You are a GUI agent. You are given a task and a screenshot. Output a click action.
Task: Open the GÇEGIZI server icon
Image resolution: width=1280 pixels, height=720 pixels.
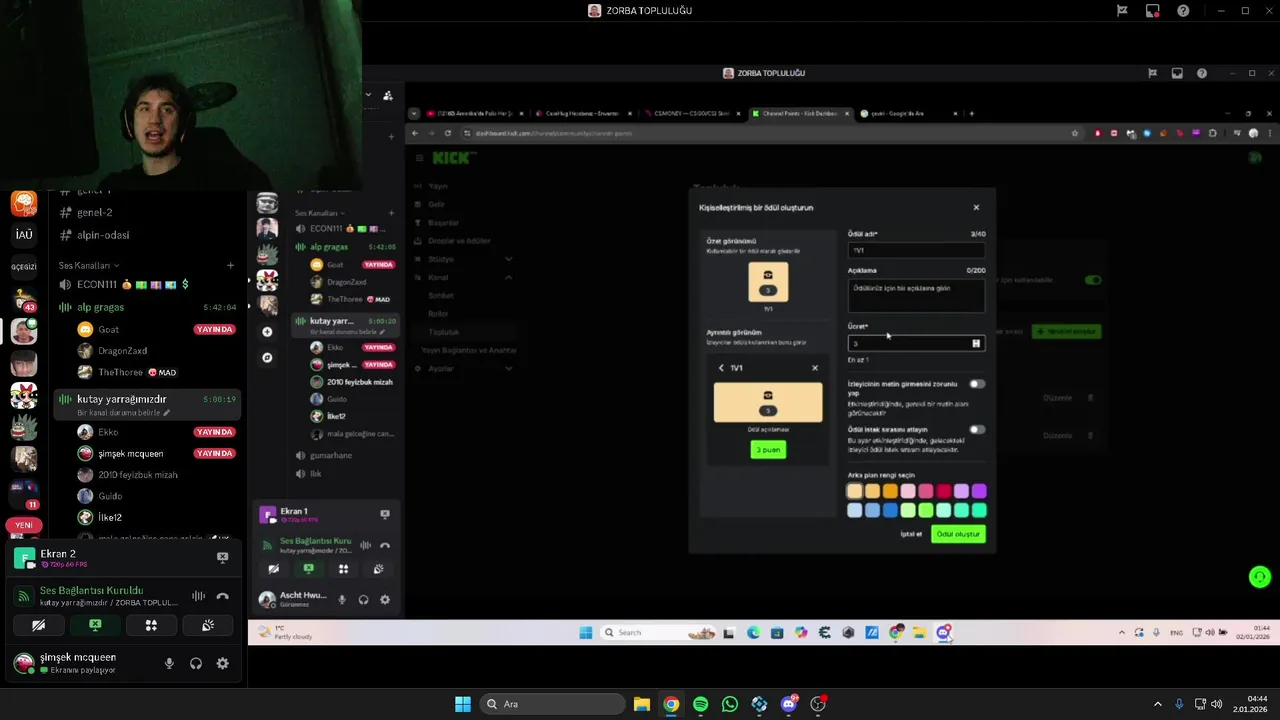click(x=24, y=267)
